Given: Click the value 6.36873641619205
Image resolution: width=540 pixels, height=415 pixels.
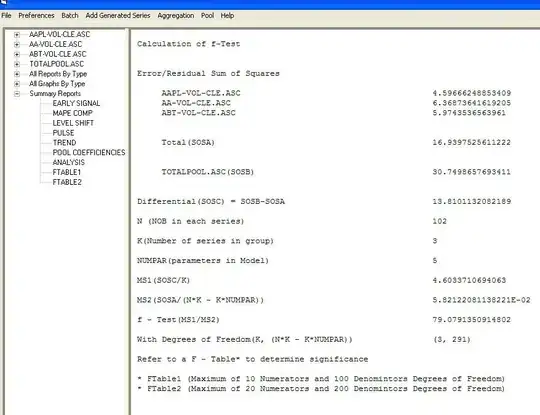Looking at the screenshot, I should (472, 103).
